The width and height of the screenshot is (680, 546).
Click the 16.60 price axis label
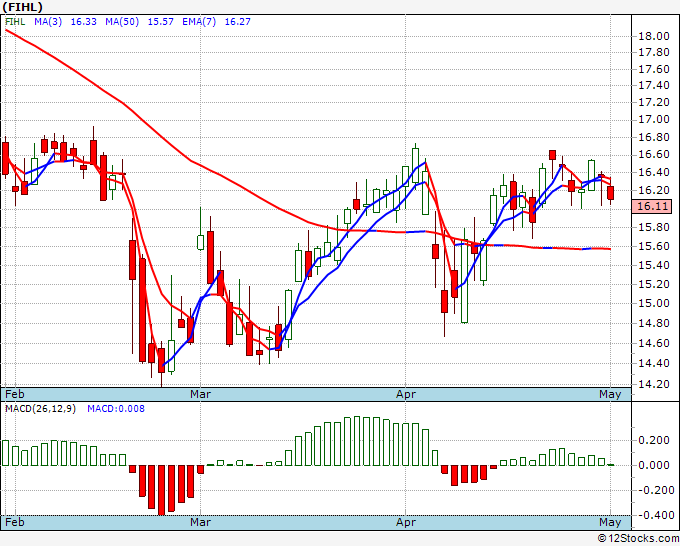point(654,155)
